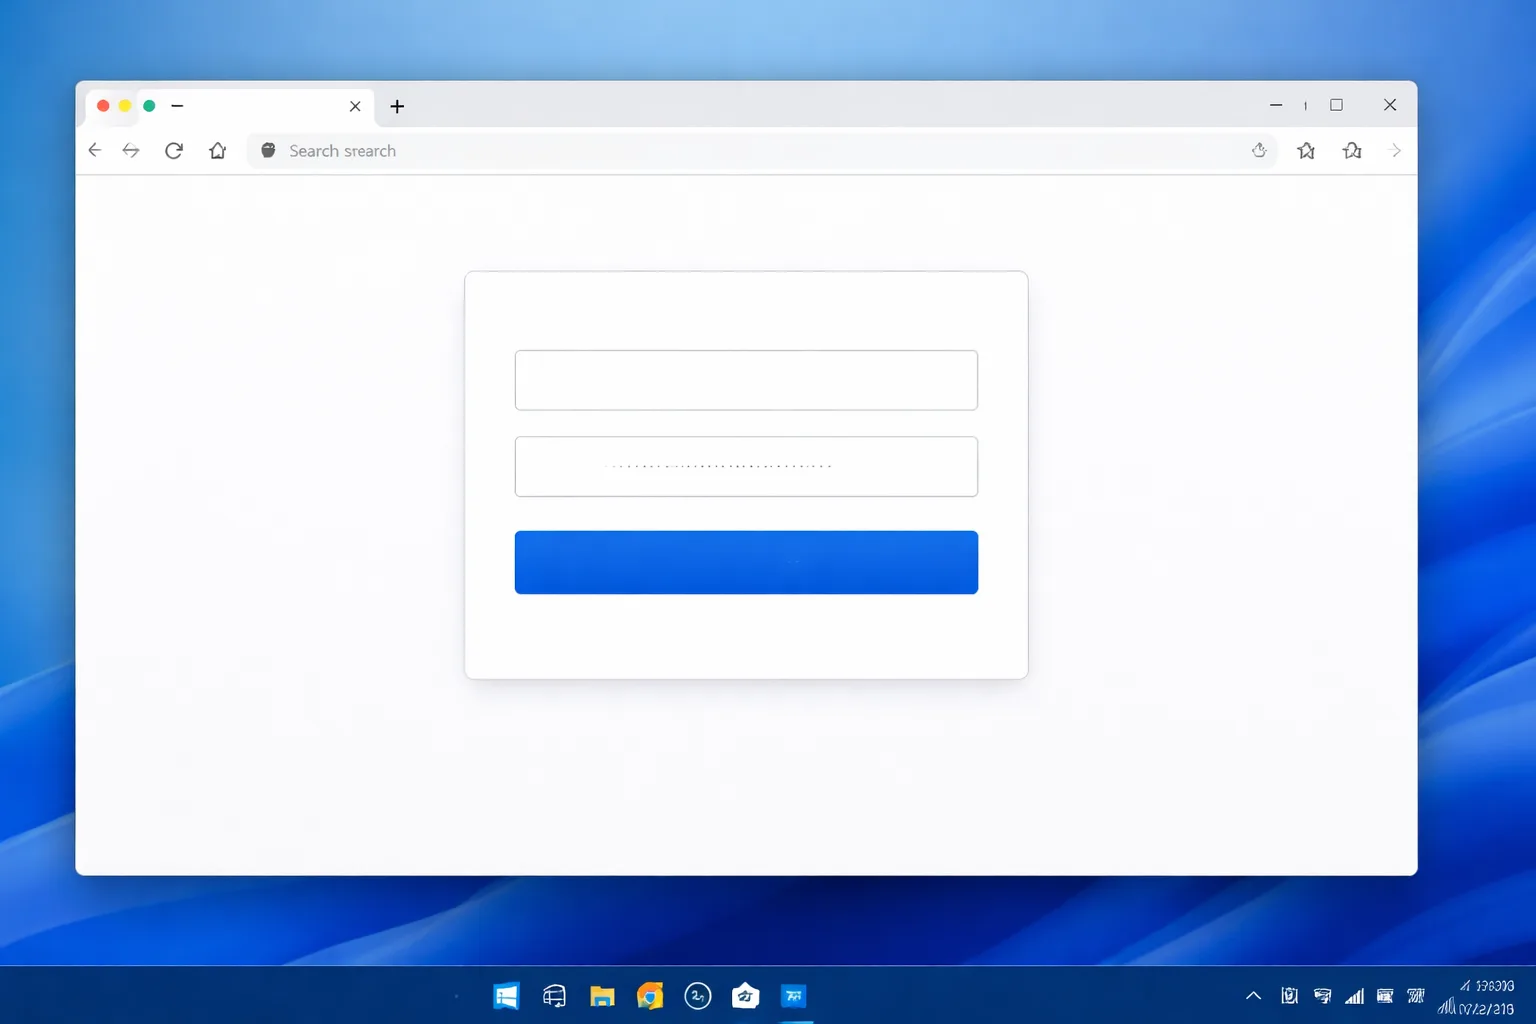
Task: Open the clock and date in taskbar
Action: pos(1477,997)
